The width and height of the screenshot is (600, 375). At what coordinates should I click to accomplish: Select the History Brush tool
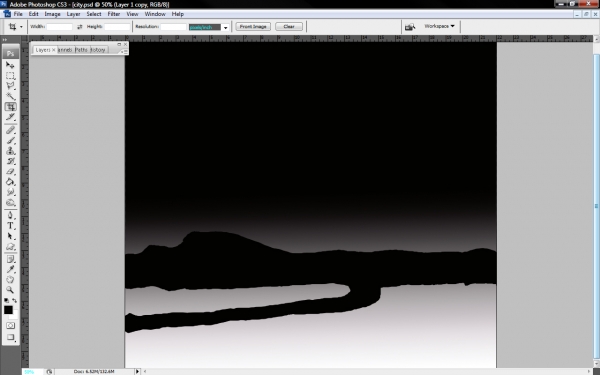tap(10, 161)
